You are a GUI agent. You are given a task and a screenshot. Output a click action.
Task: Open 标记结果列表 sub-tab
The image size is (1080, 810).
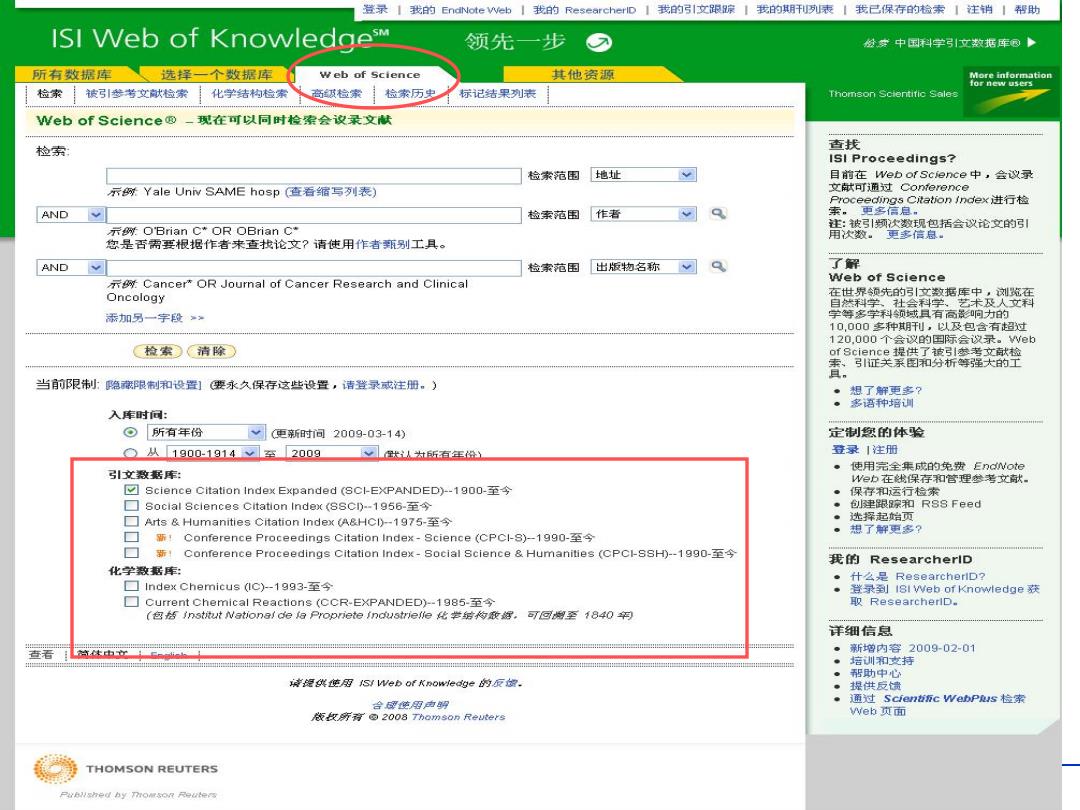pyautogui.click(x=497, y=94)
